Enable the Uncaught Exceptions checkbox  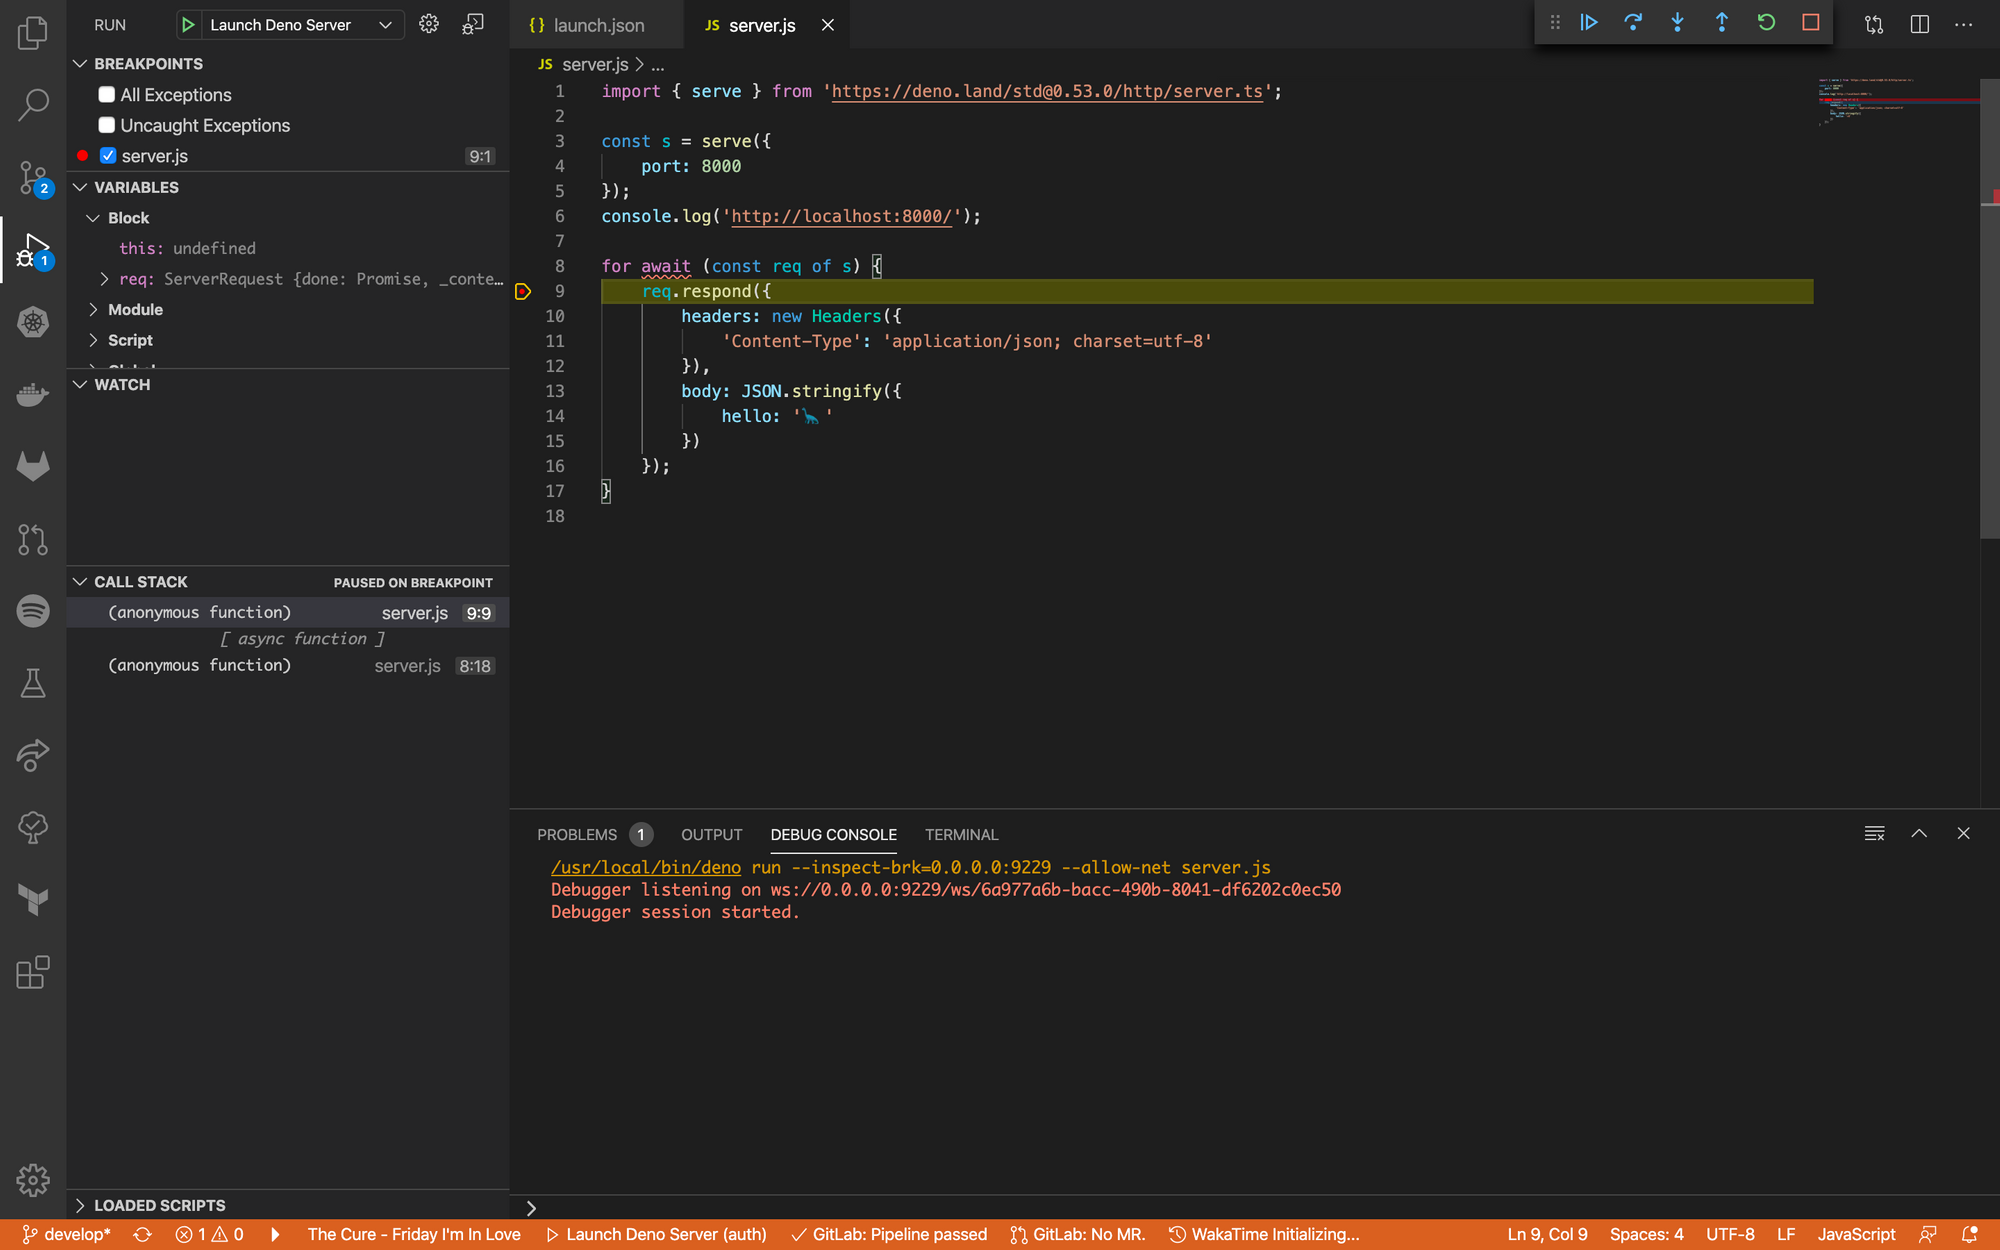(107, 125)
